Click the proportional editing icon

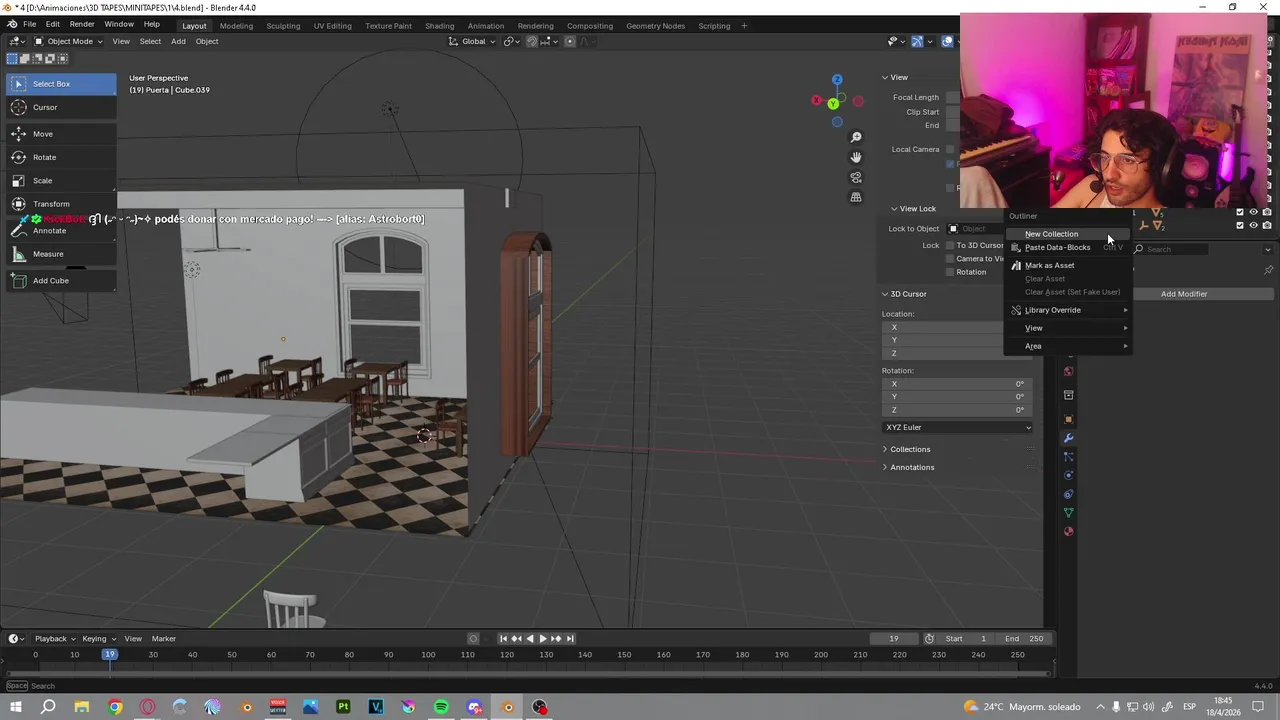point(570,41)
